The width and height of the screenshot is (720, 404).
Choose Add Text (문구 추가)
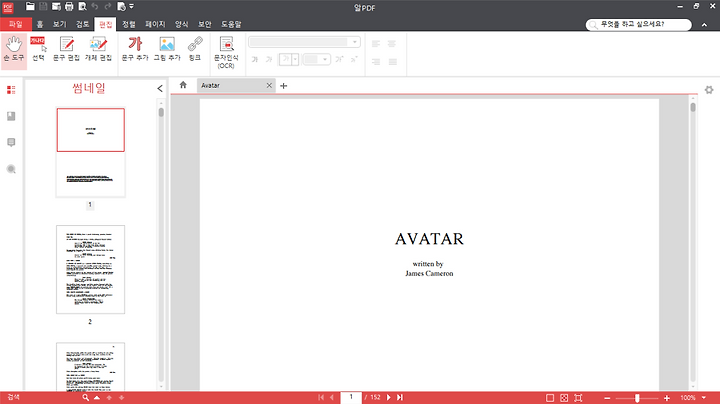point(135,49)
